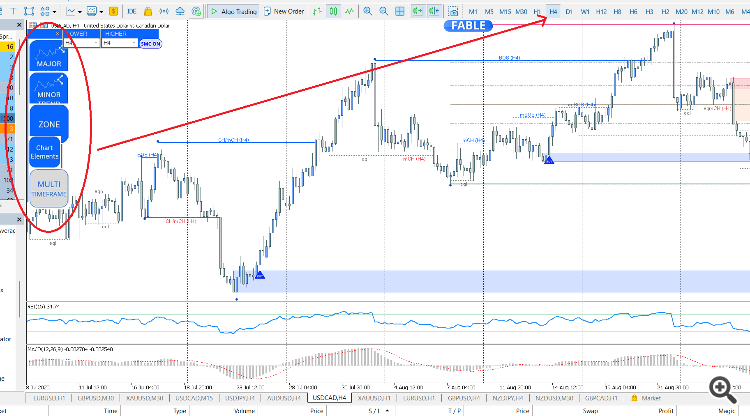Click the ZONE panel button
This screenshot has width=750, height=416.
(x=49, y=124)
